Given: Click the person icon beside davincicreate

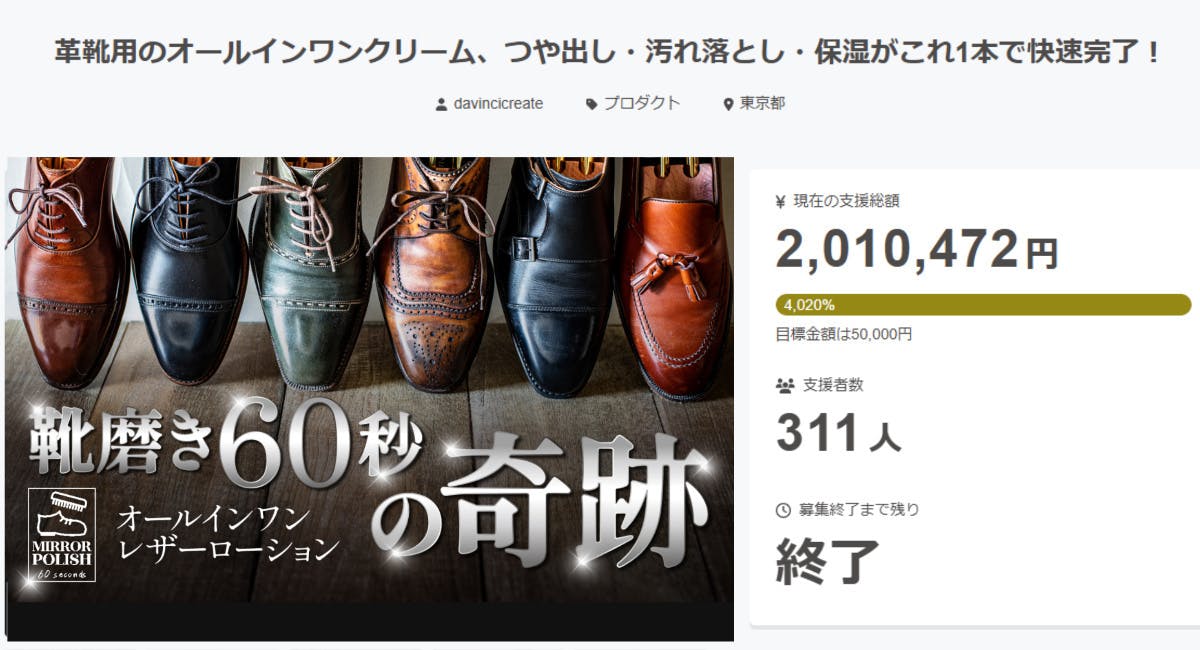Looking at the screenshot, I should point(441,104).
